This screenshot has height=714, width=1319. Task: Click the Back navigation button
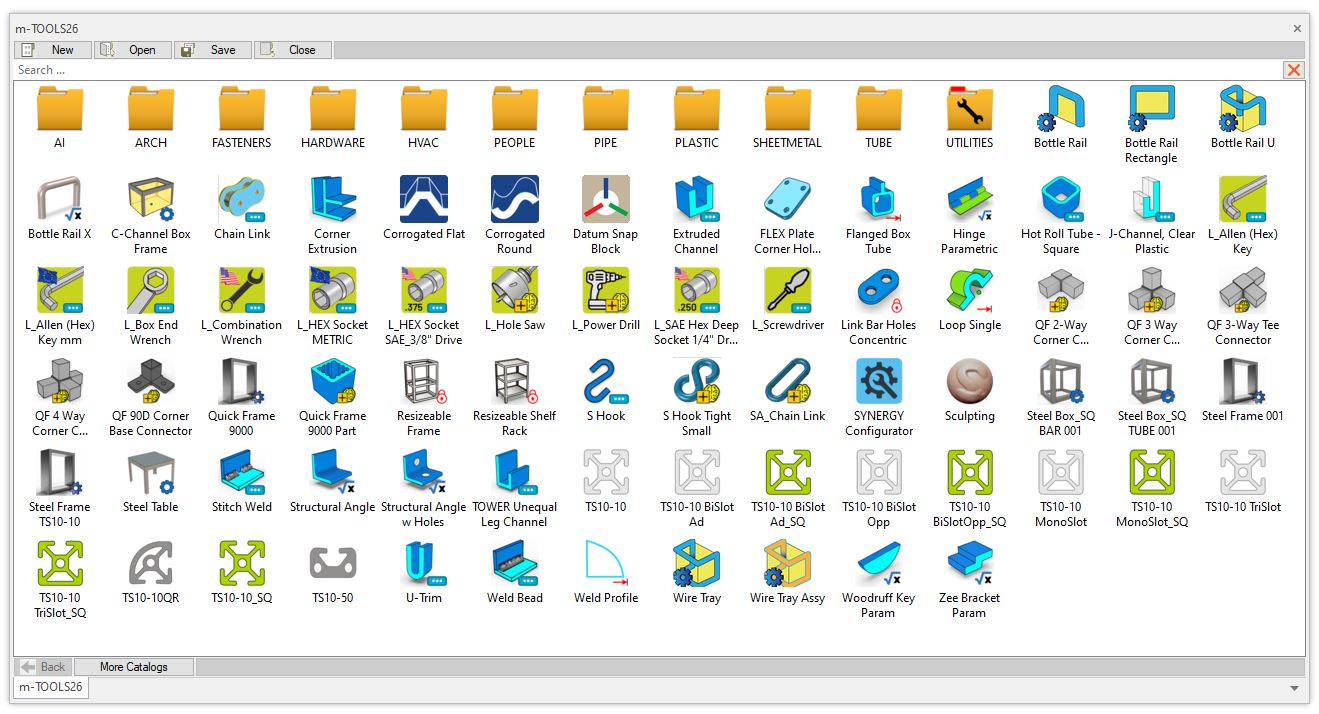(43, 667)
